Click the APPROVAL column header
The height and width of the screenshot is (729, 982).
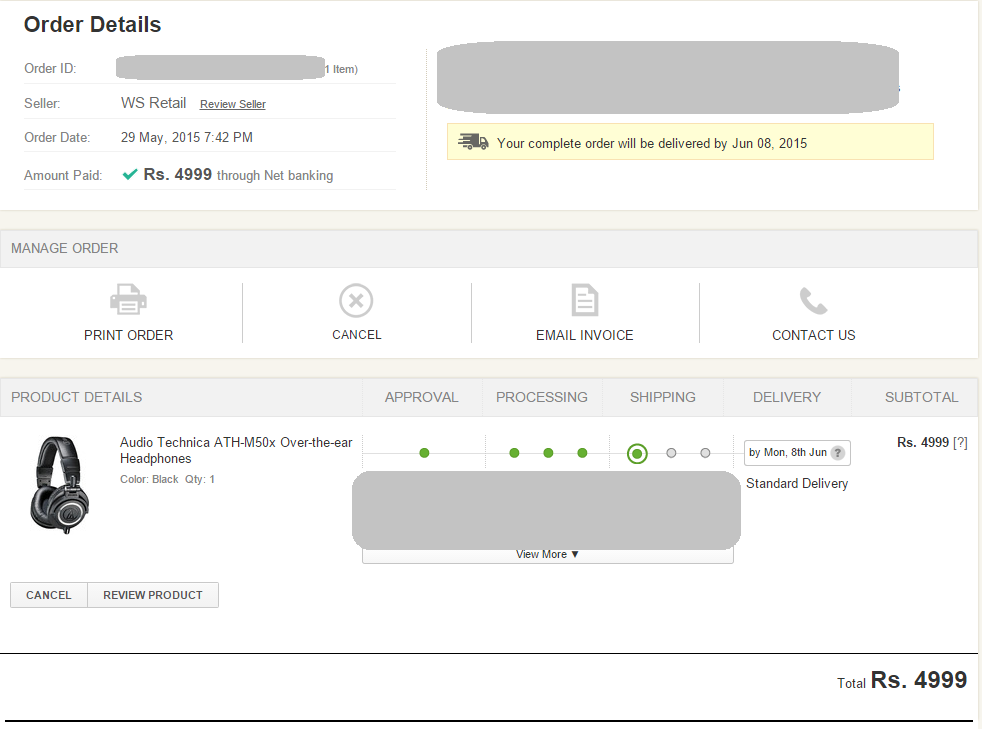pyautogui.click(x=421, y=397)
